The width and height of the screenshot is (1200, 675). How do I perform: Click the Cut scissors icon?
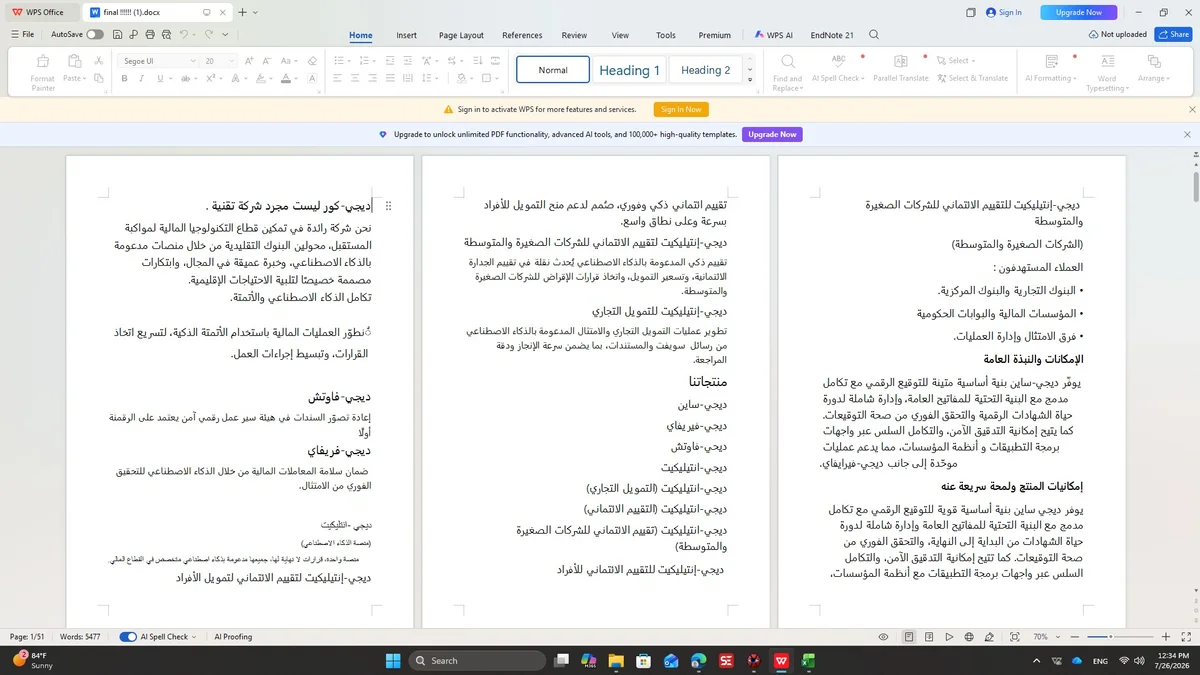point(98,61)
